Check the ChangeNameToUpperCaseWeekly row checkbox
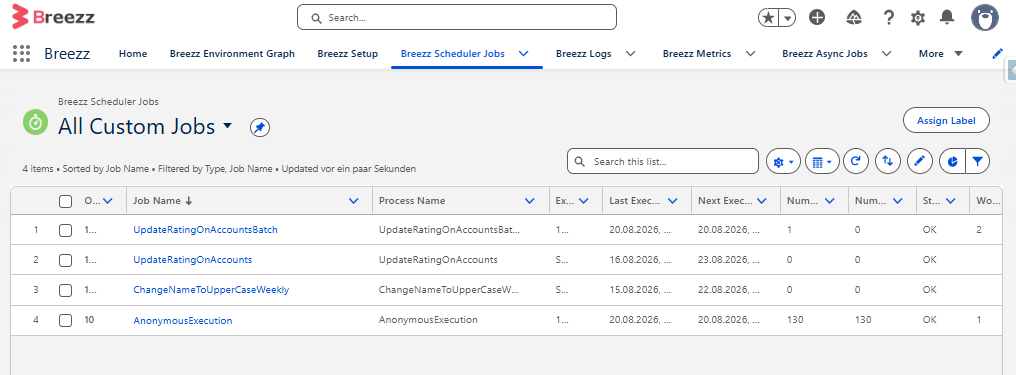 65,290
